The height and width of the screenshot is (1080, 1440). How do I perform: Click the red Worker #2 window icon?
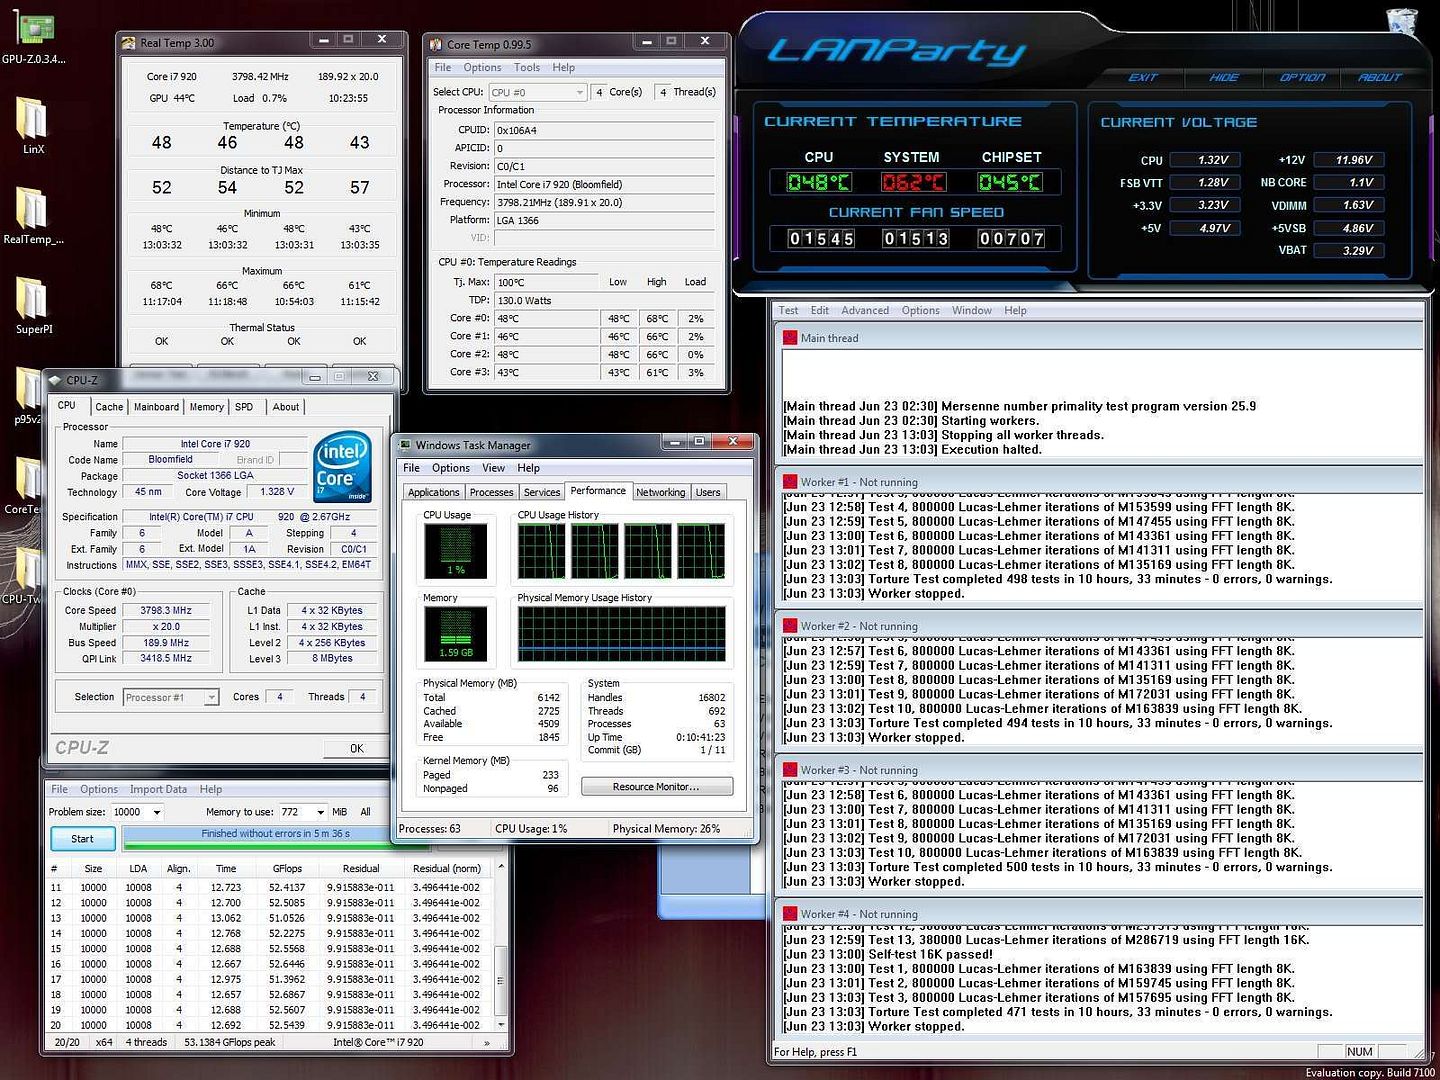click(789, 626)
